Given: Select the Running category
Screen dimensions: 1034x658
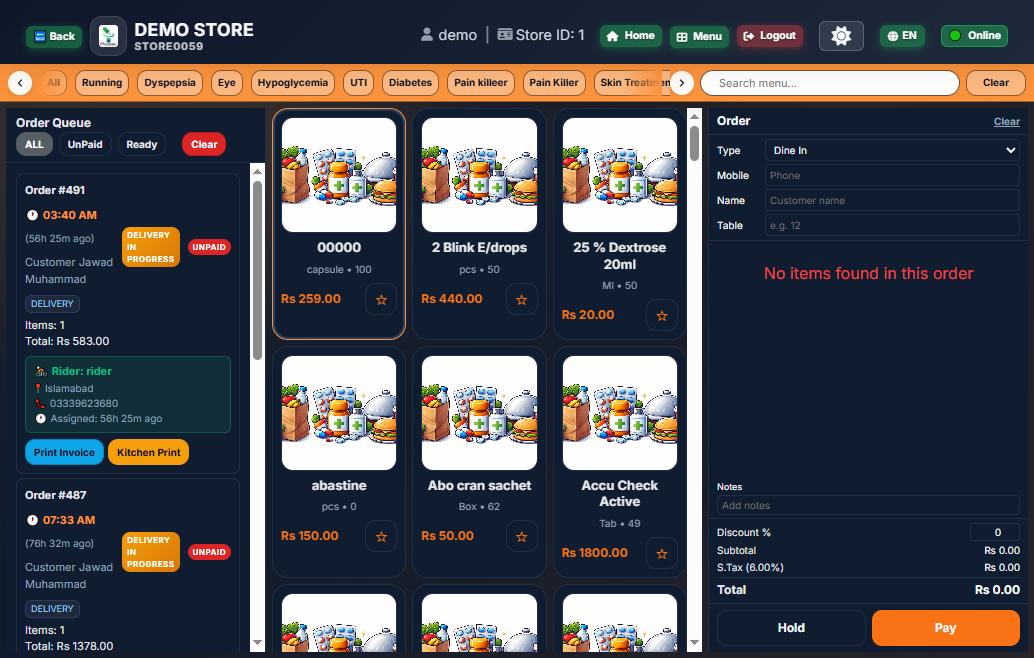Looking at the screenshot, I should [x=102, y=82].
